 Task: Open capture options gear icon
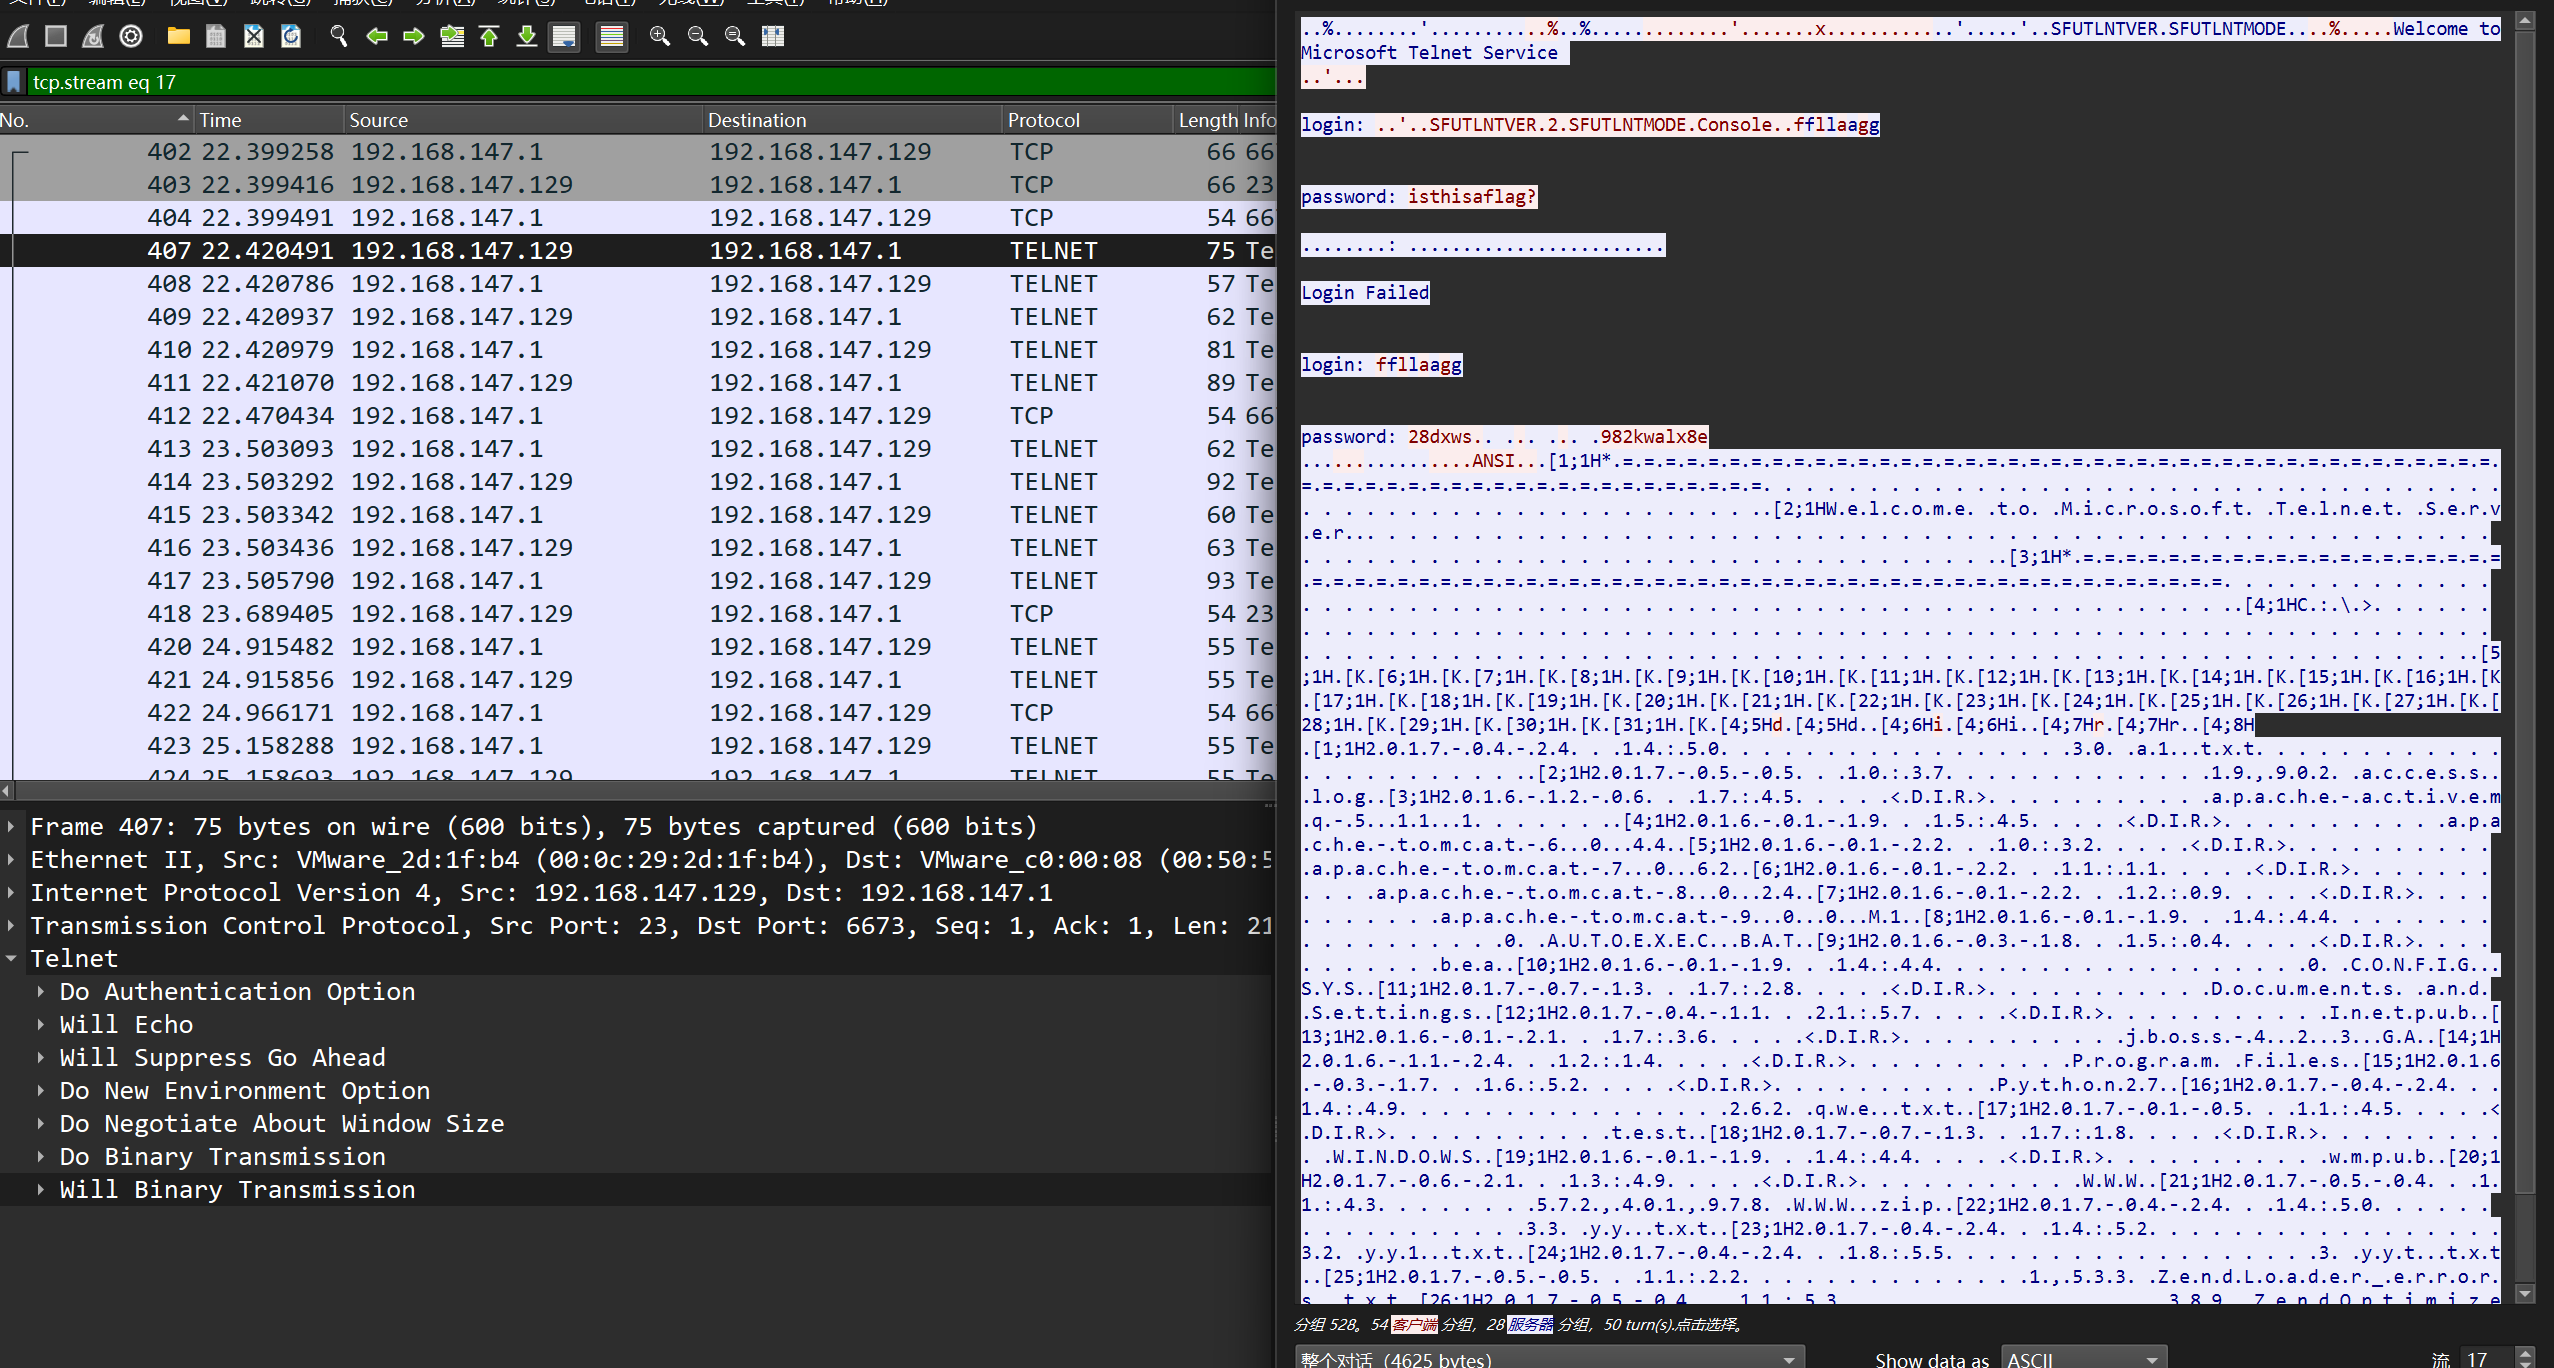pos(131,37)
